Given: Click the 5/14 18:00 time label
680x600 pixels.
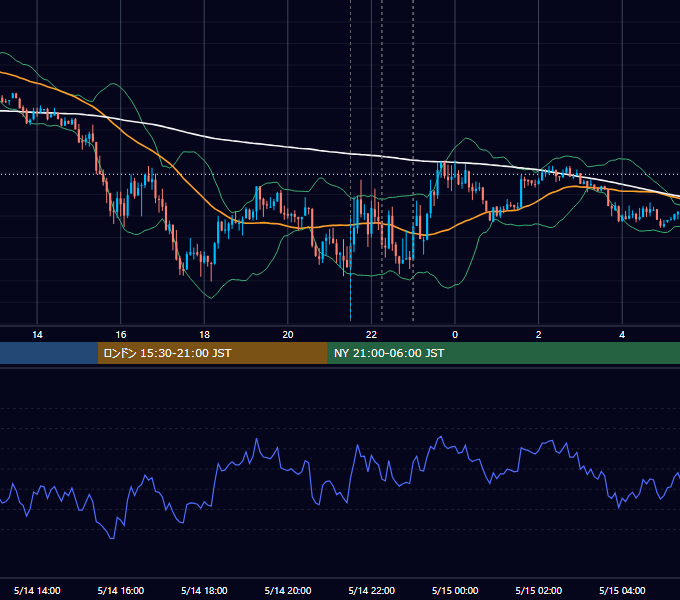Looking at the screenshot, I should 204,590.
